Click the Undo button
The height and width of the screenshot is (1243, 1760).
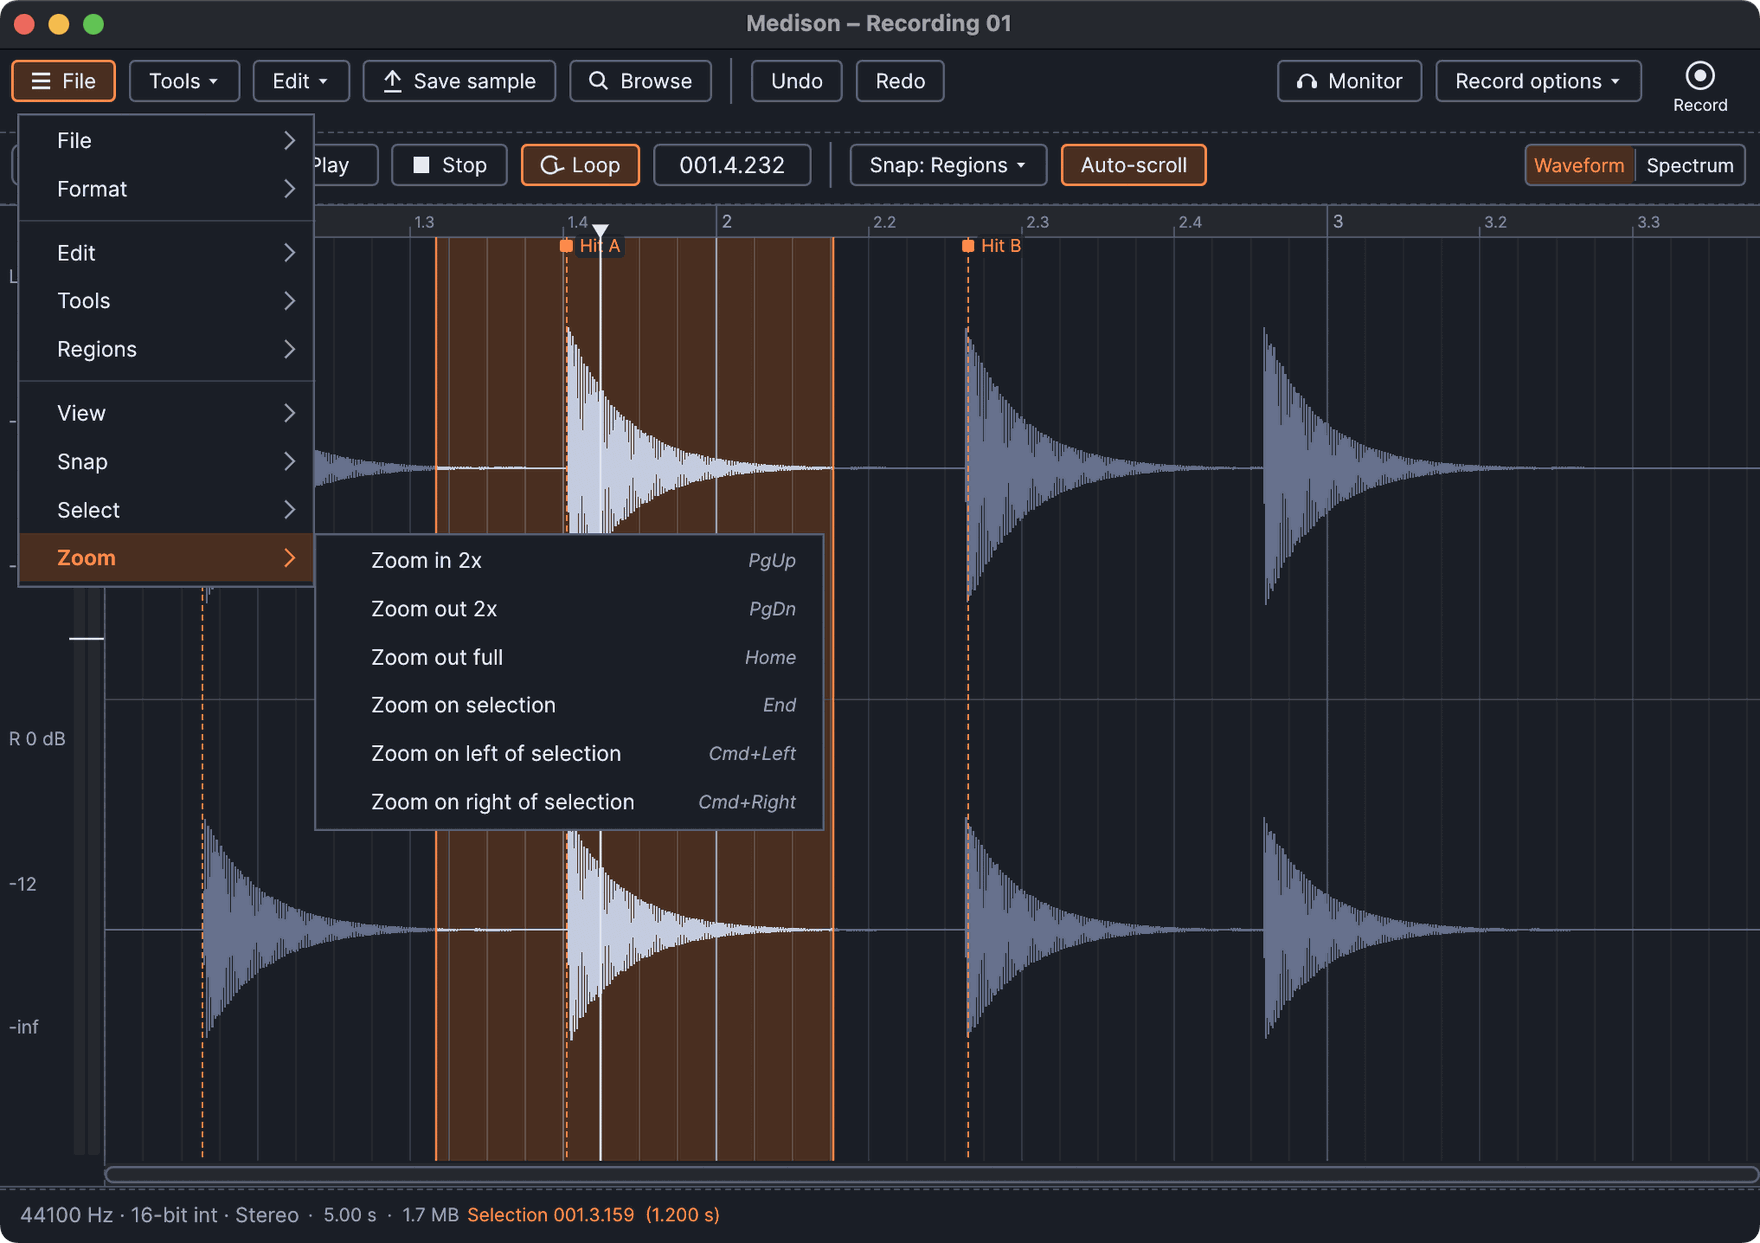[x=796, y=81]
